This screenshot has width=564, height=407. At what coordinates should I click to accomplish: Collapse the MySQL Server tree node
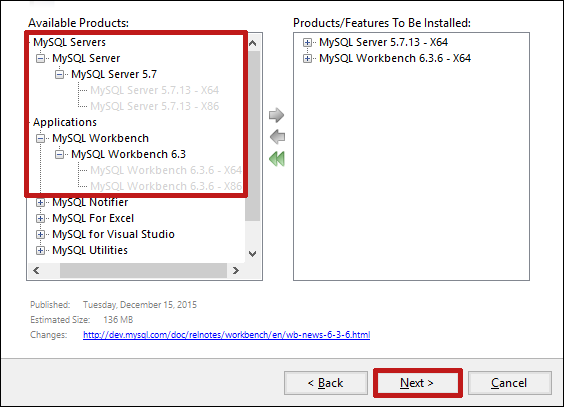[x=41, y=58]
